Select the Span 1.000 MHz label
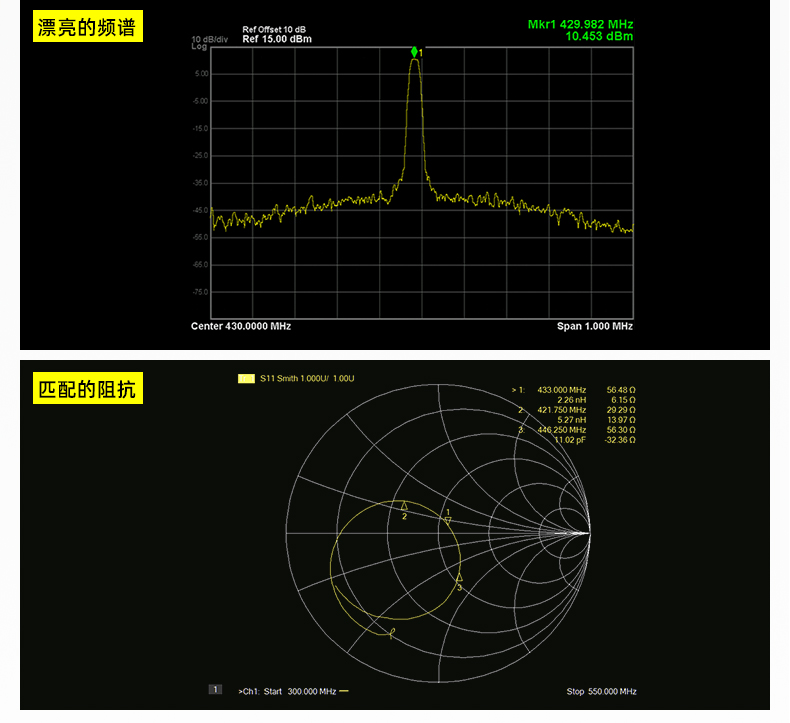Image resolution: width=790 pixels, height=723 pixels. coord(595,326)
